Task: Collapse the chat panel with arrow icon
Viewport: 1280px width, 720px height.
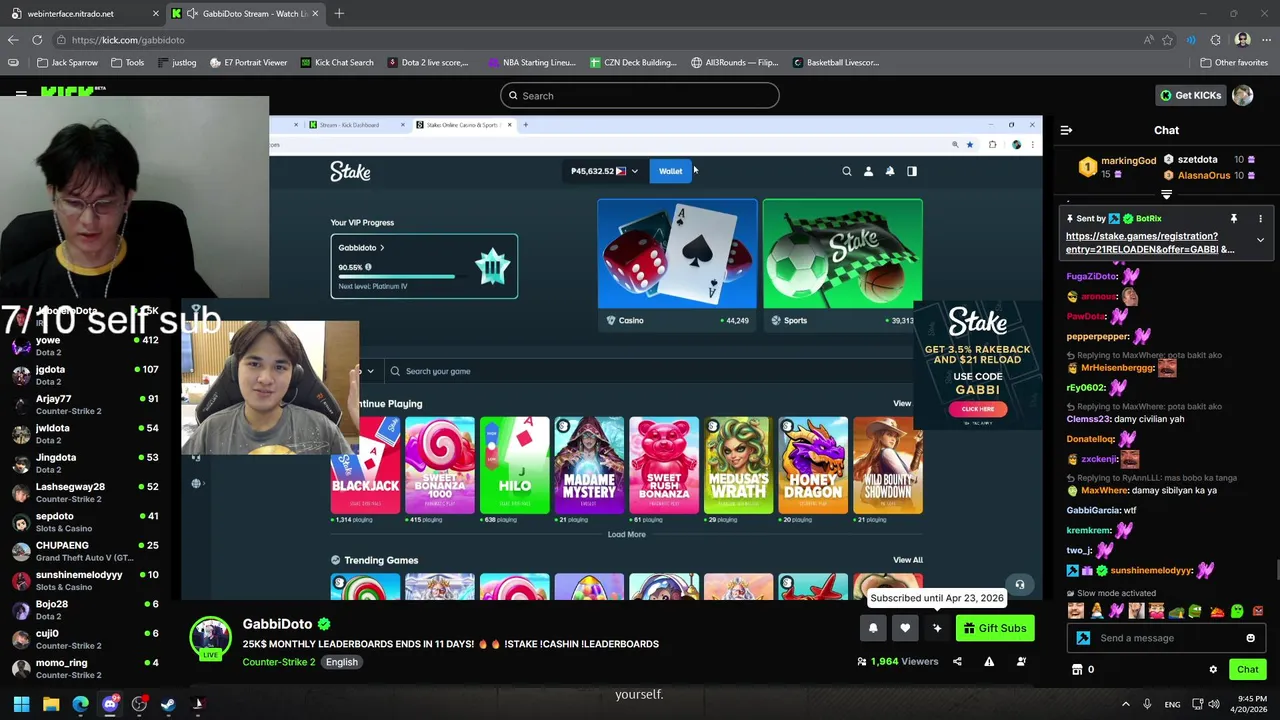Action: pyautogui.click(x=1066, y=130)
